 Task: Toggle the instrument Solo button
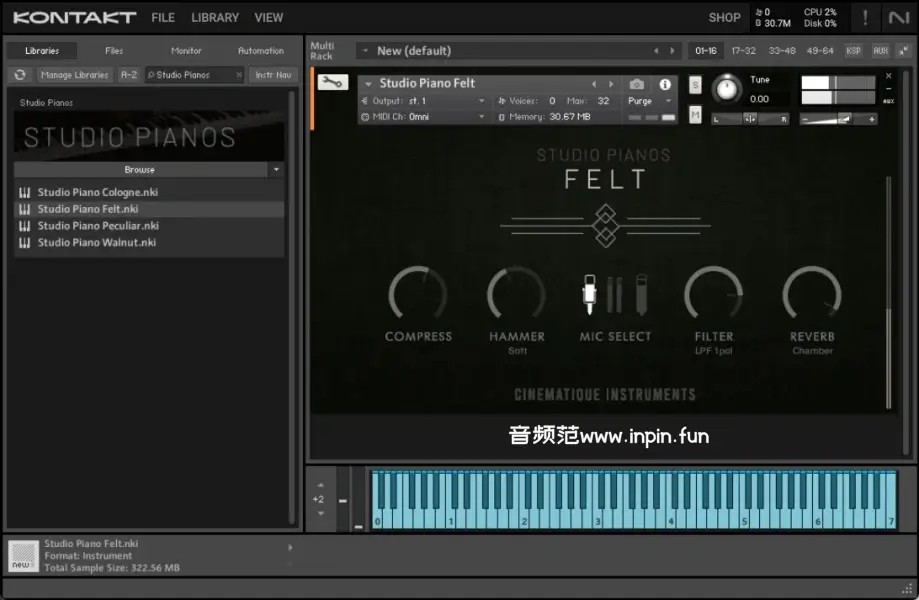[x=695, y=85]
